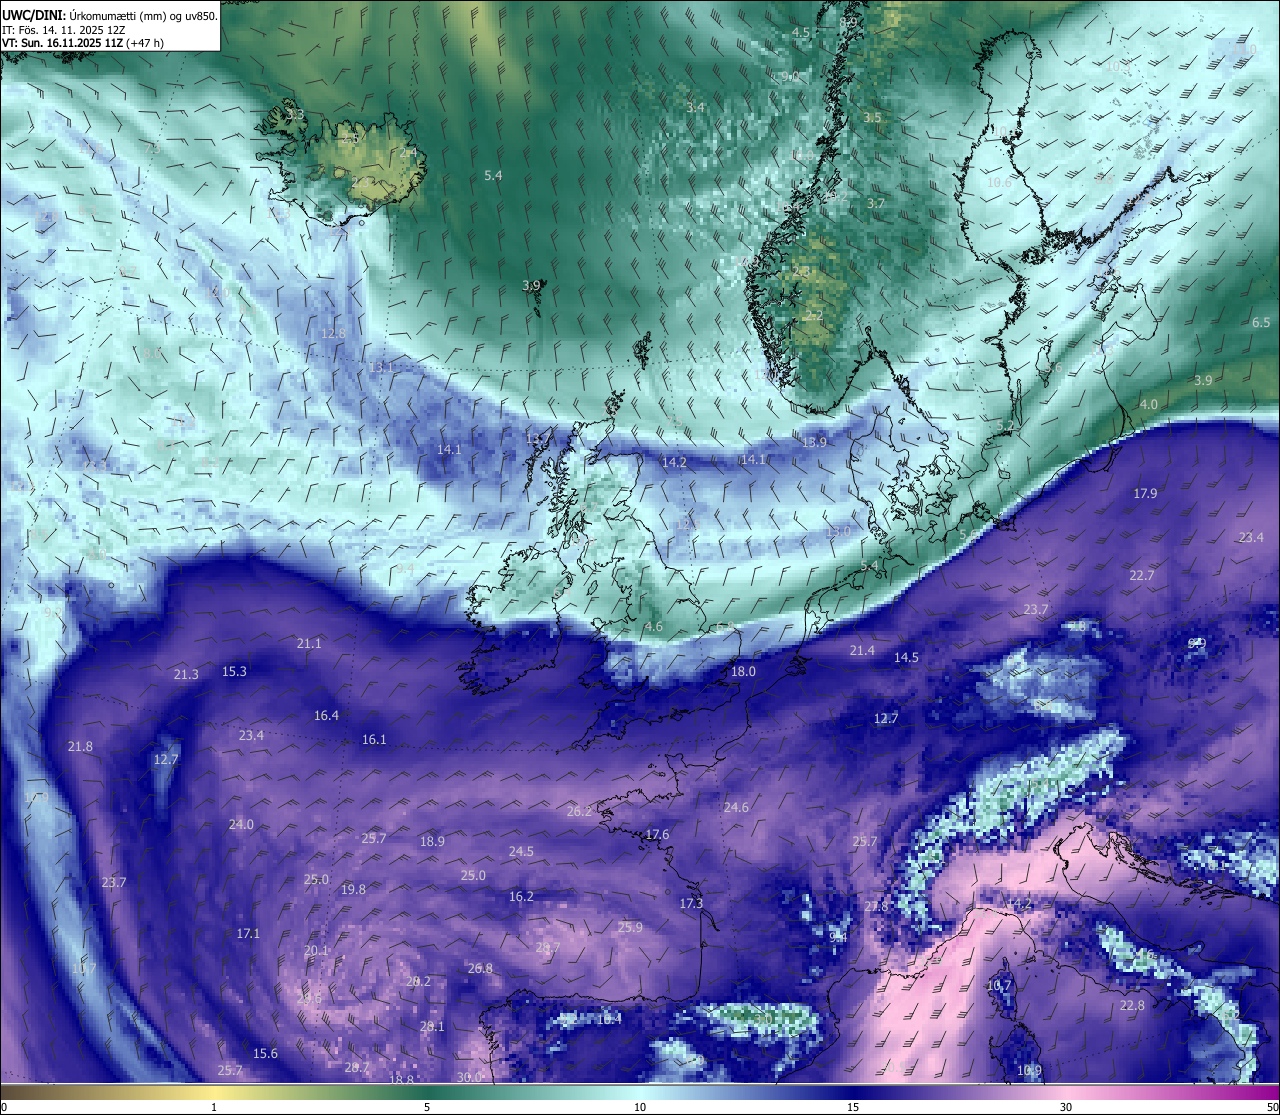Click the VT: Sun. 16.11.2025 11Z line
1280x1115 pixels.
83,43
